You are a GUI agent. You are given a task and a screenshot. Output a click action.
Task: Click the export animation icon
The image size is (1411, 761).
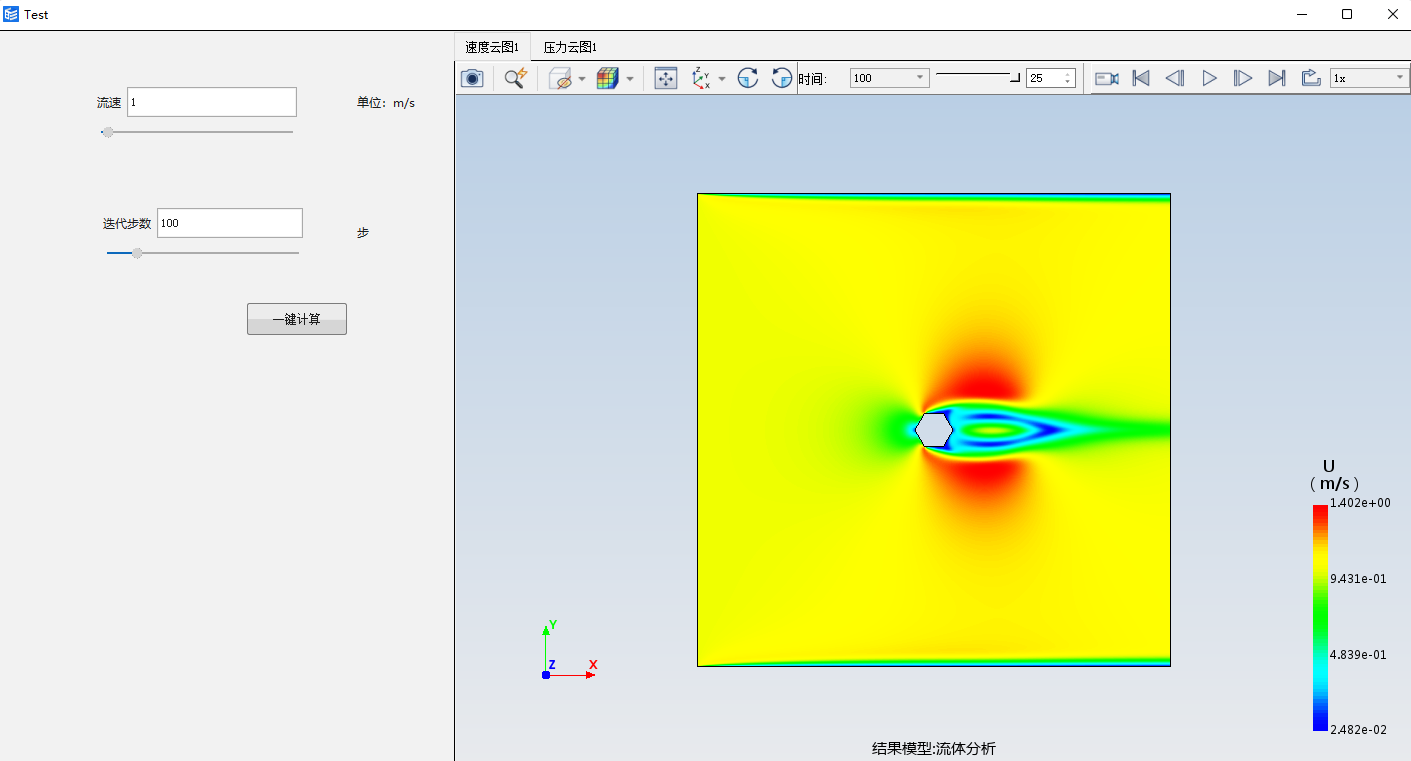click(x=1311, y=78)
